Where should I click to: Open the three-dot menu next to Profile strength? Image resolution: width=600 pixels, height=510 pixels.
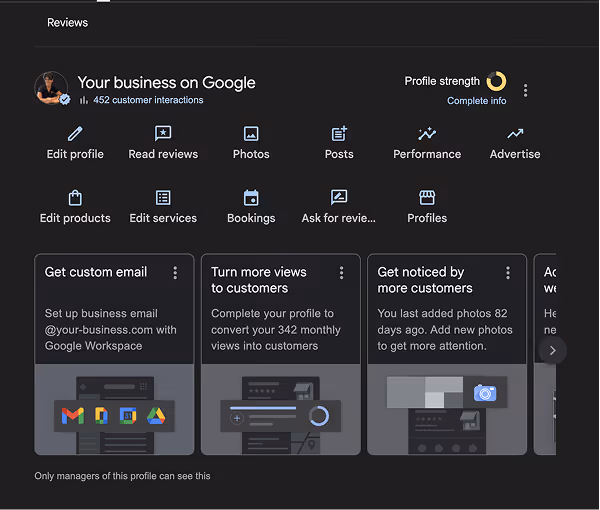click(525, 90)
